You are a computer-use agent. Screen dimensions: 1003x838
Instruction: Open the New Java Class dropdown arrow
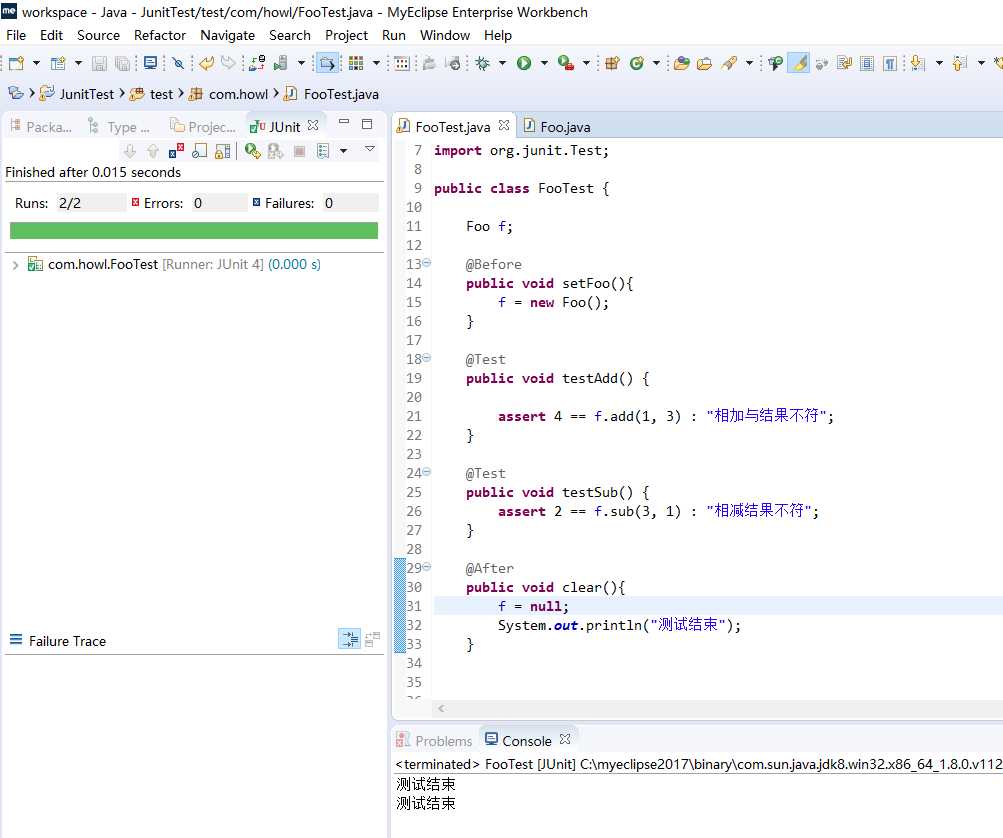tap(656, 63)
